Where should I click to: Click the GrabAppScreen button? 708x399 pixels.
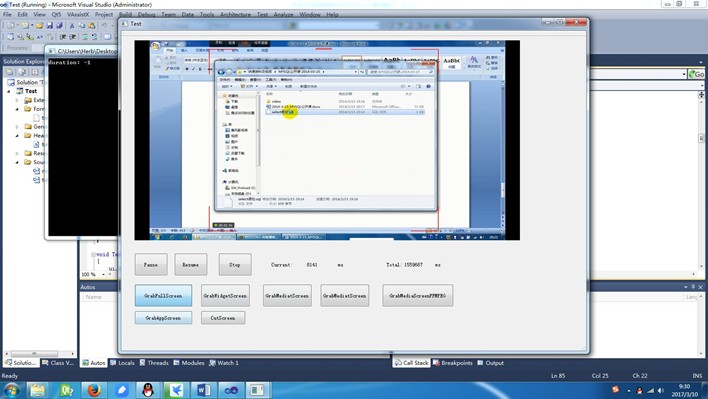click(163, 318)
